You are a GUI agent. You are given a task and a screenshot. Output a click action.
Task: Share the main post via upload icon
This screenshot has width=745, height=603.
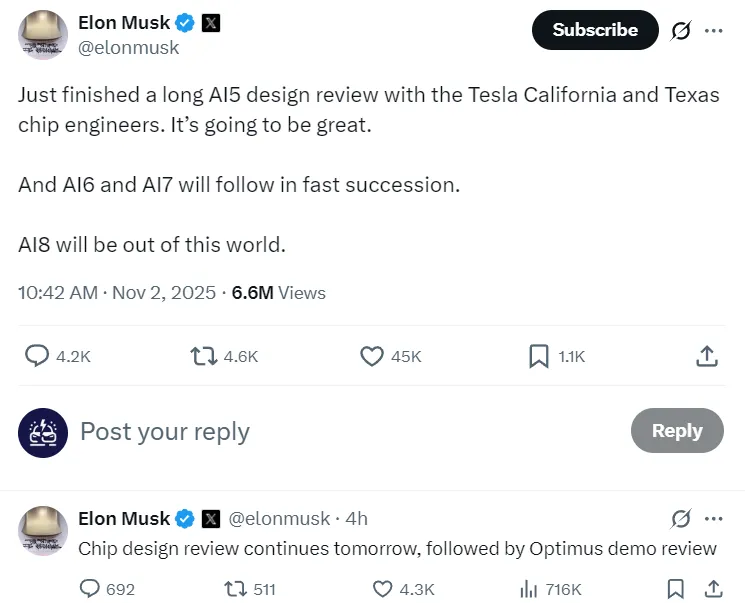(706, 355)
